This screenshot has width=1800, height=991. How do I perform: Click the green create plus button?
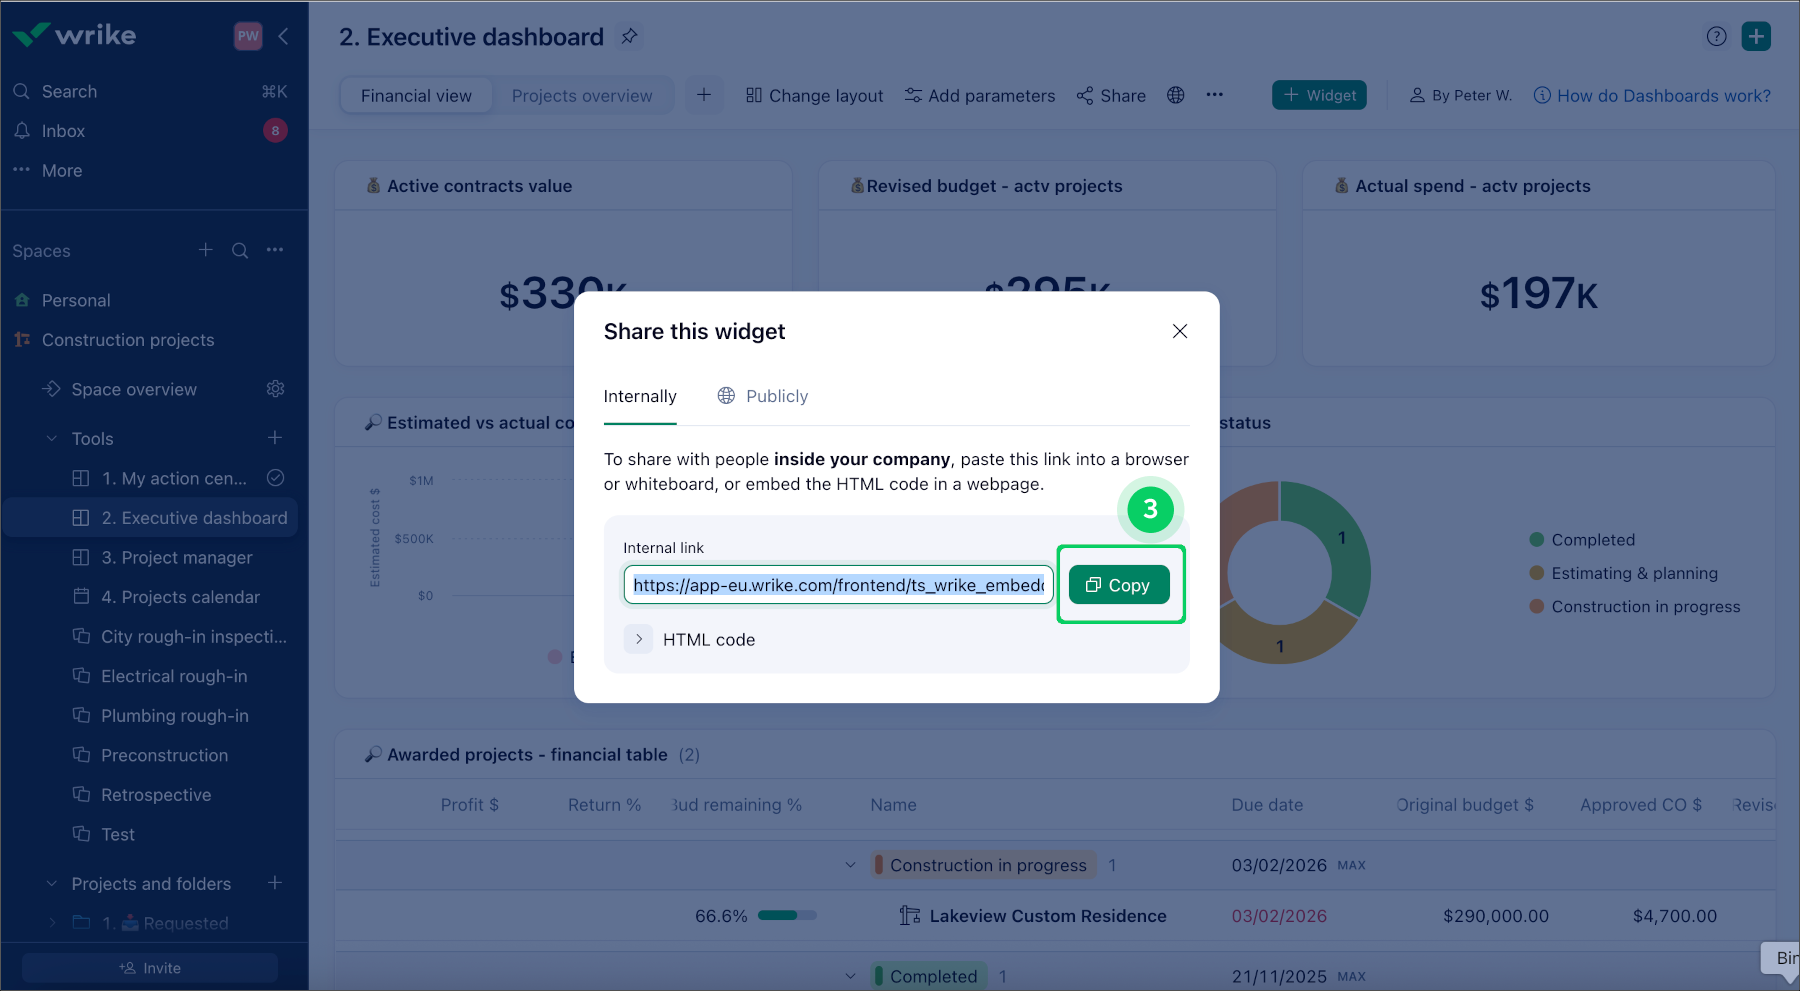(1756, 36)
